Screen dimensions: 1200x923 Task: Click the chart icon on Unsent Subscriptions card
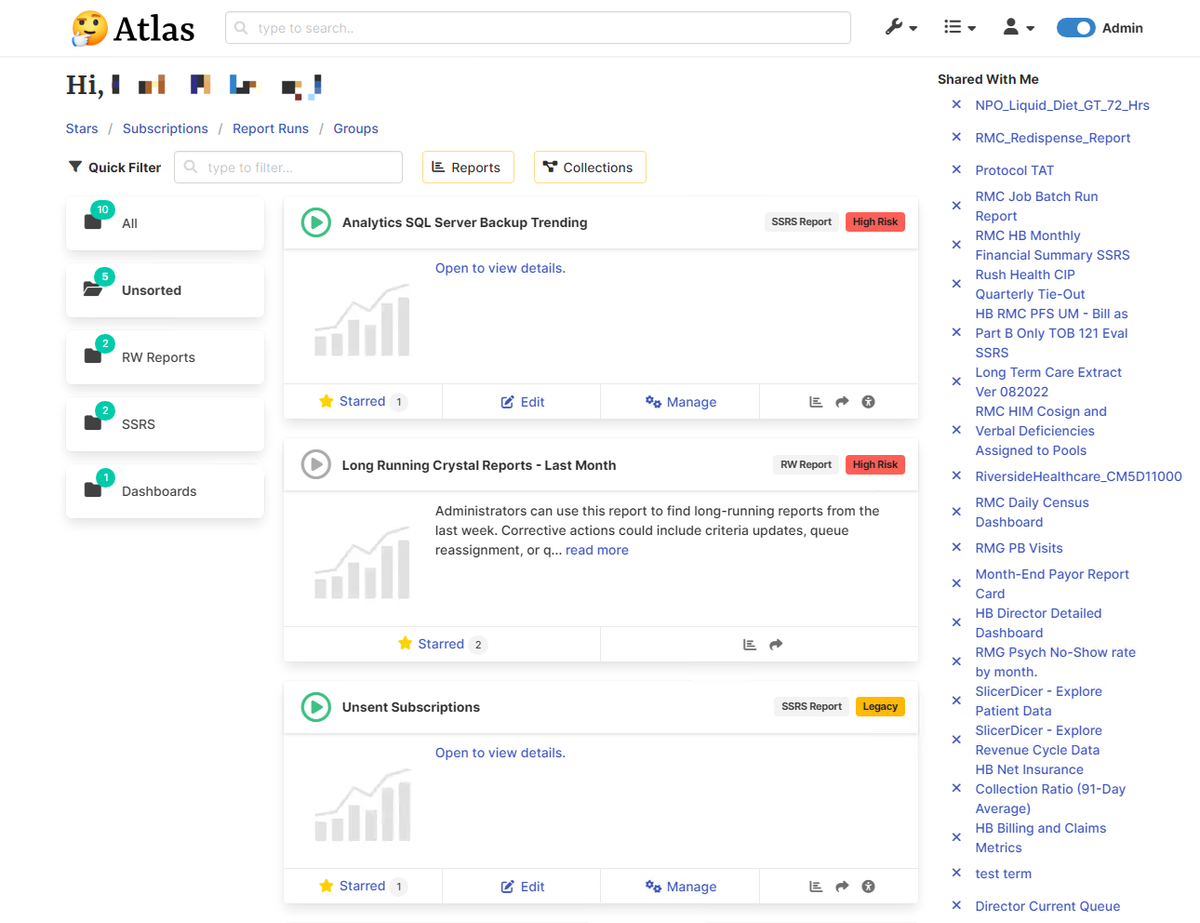click(816, 886)
